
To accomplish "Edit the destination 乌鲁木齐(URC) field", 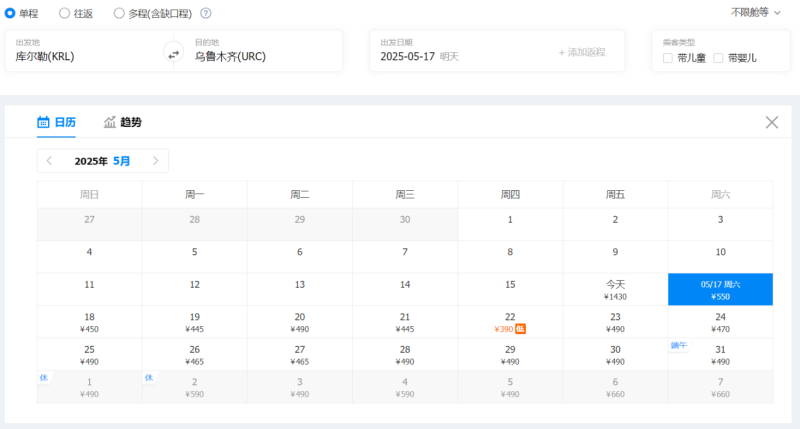I will [x=263, y=51].
